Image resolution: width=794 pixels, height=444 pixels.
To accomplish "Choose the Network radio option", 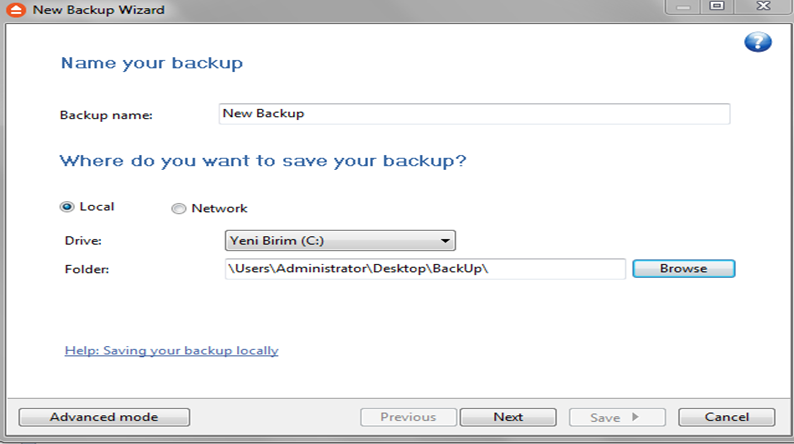I will pos(178,209).
